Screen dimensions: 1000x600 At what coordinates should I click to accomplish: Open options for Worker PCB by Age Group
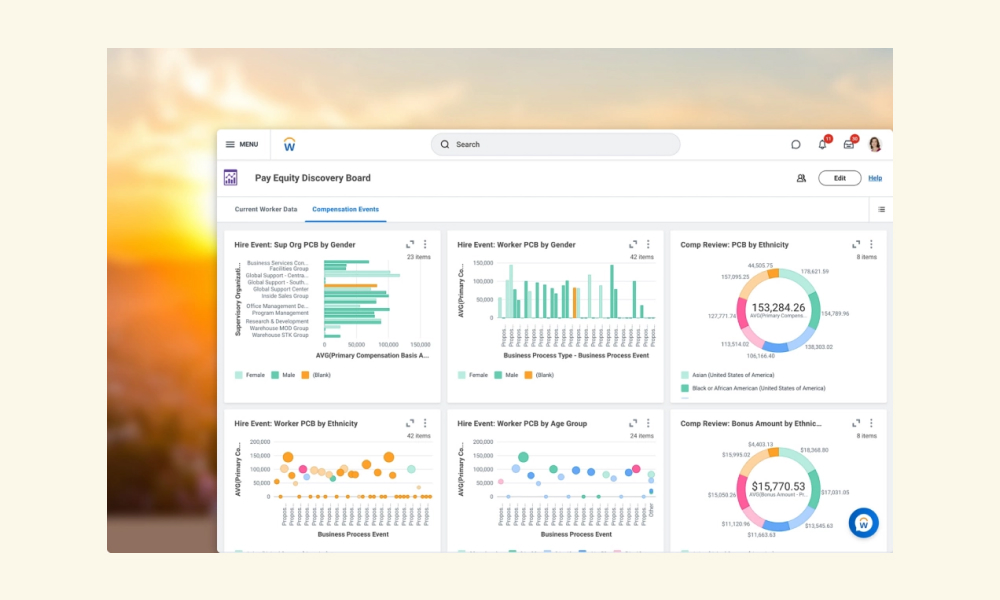649,423
